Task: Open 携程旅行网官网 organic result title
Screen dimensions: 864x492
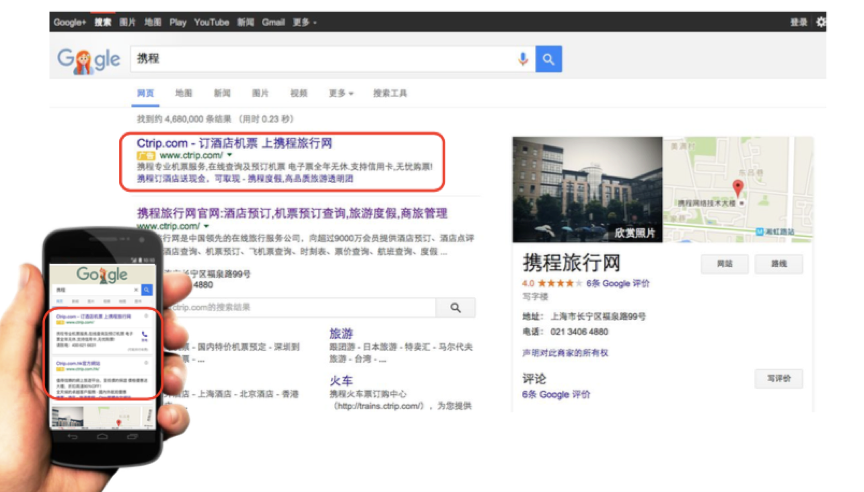Action: pyautogui.click(x=292, y=213)
